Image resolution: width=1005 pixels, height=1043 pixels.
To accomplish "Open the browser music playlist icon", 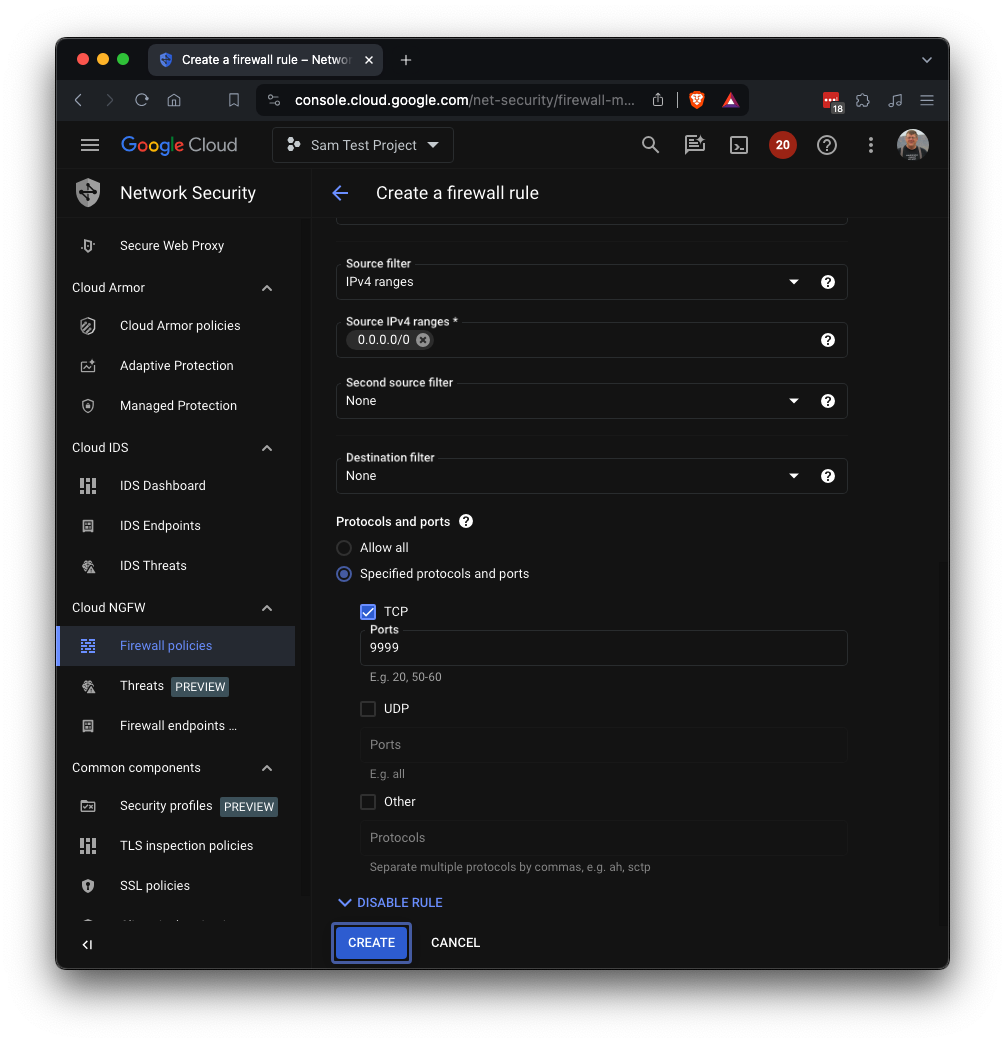I will (895, 100).
